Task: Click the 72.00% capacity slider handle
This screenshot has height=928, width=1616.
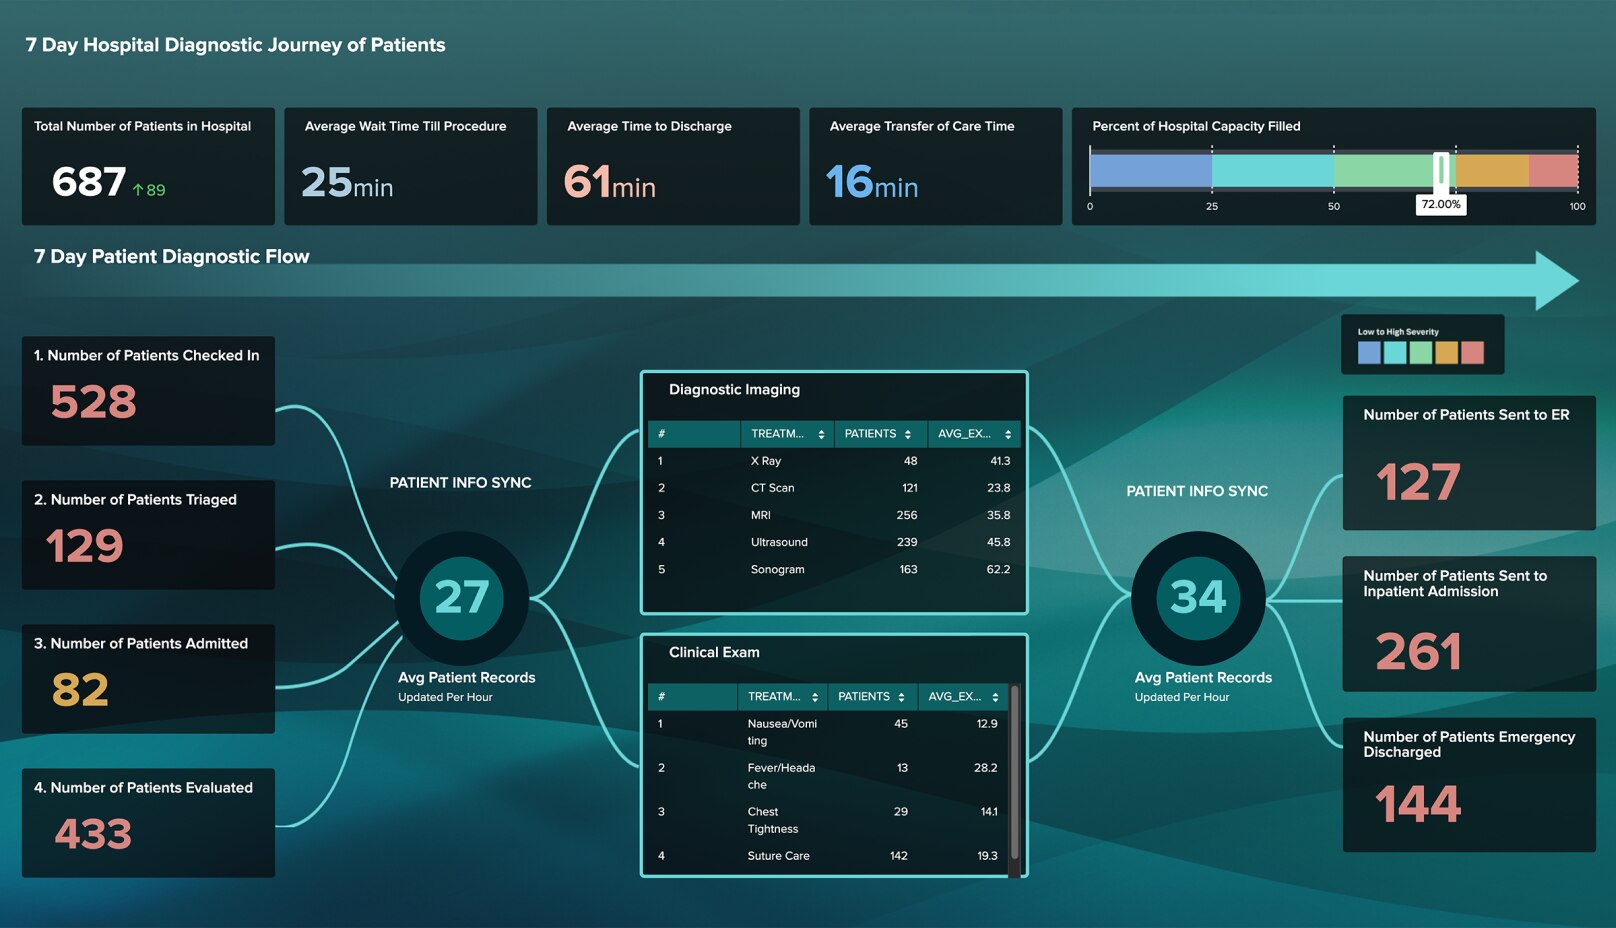Action: tap(1441, 170)
